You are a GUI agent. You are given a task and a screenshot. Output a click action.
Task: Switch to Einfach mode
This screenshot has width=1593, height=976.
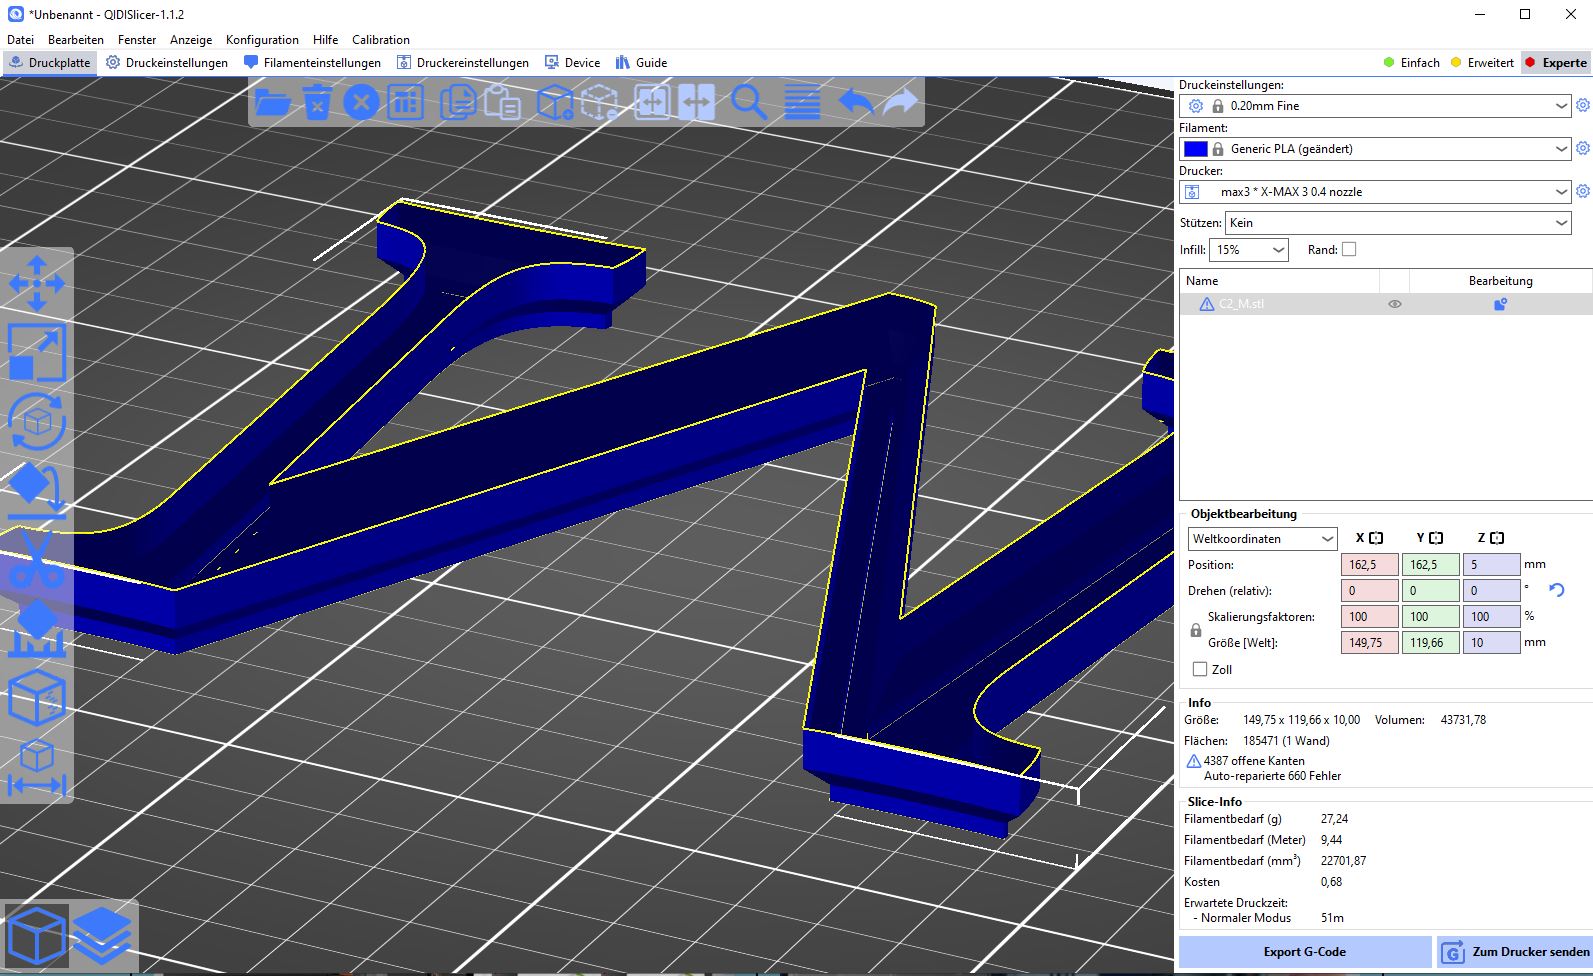(x=1412, y=62)
